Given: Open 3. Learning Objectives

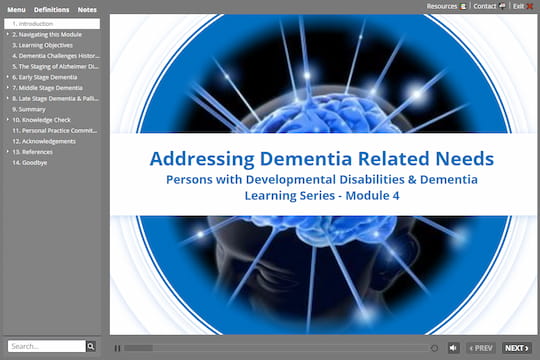Looking at the screenshot, I should [x=42, y=45].
